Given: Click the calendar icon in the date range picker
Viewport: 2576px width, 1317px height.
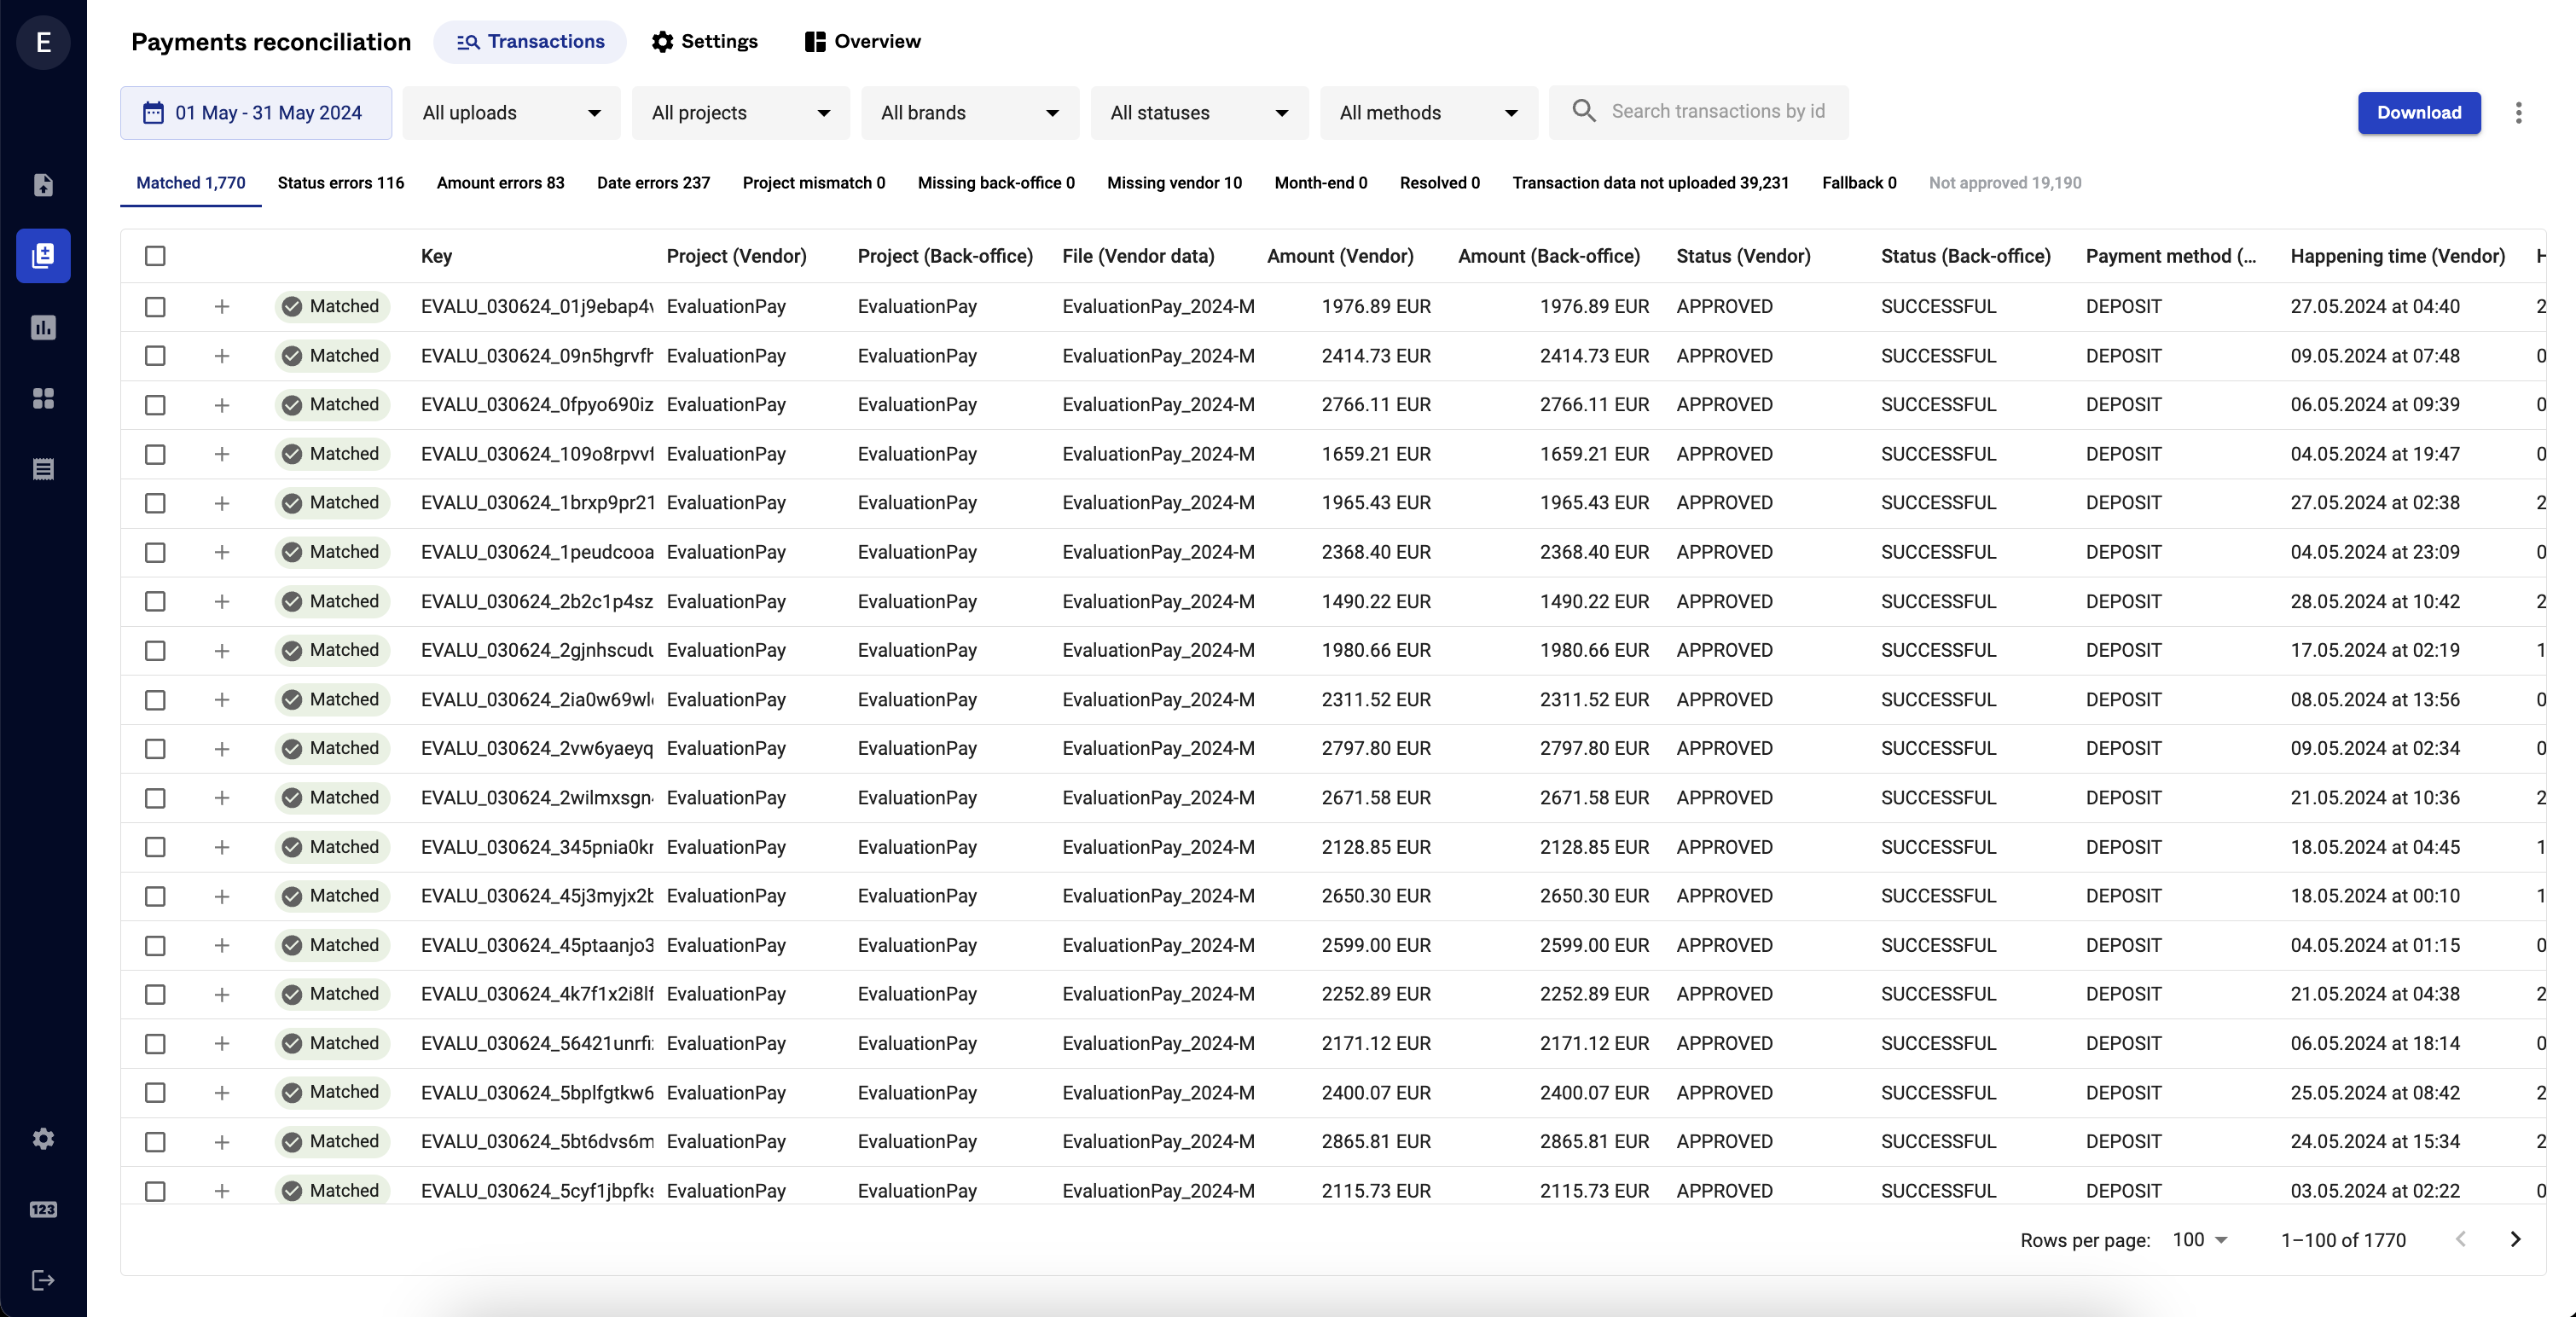Looking at the screenshot, I should tap(152, 112).
